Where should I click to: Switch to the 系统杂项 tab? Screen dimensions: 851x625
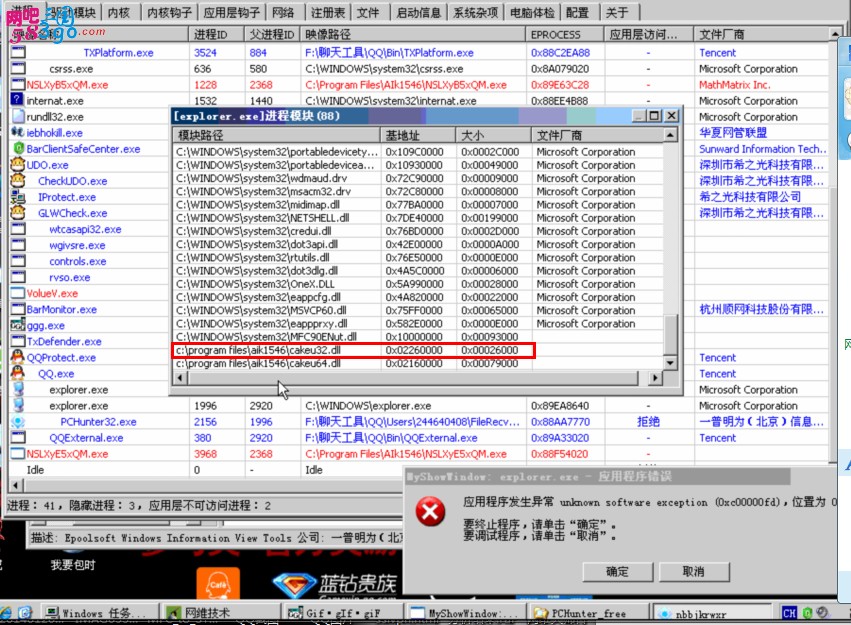coord(475,12)
